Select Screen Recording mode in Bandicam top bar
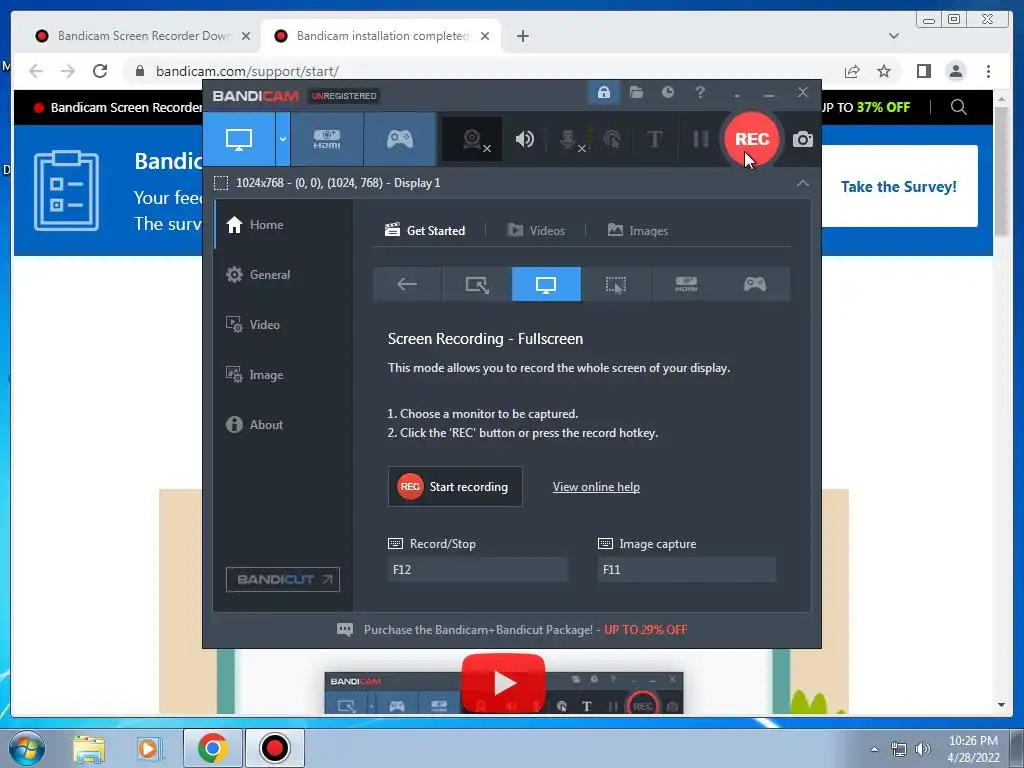 click(x=239, y=139)
